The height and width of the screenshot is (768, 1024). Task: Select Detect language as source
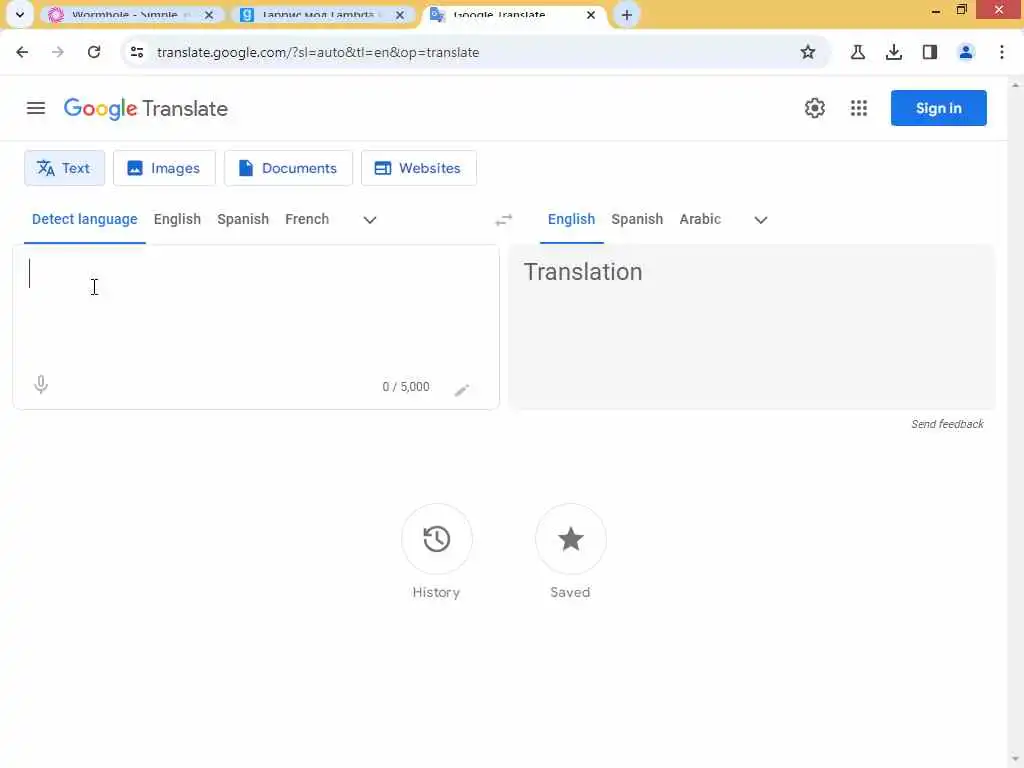tap(85, 219)
